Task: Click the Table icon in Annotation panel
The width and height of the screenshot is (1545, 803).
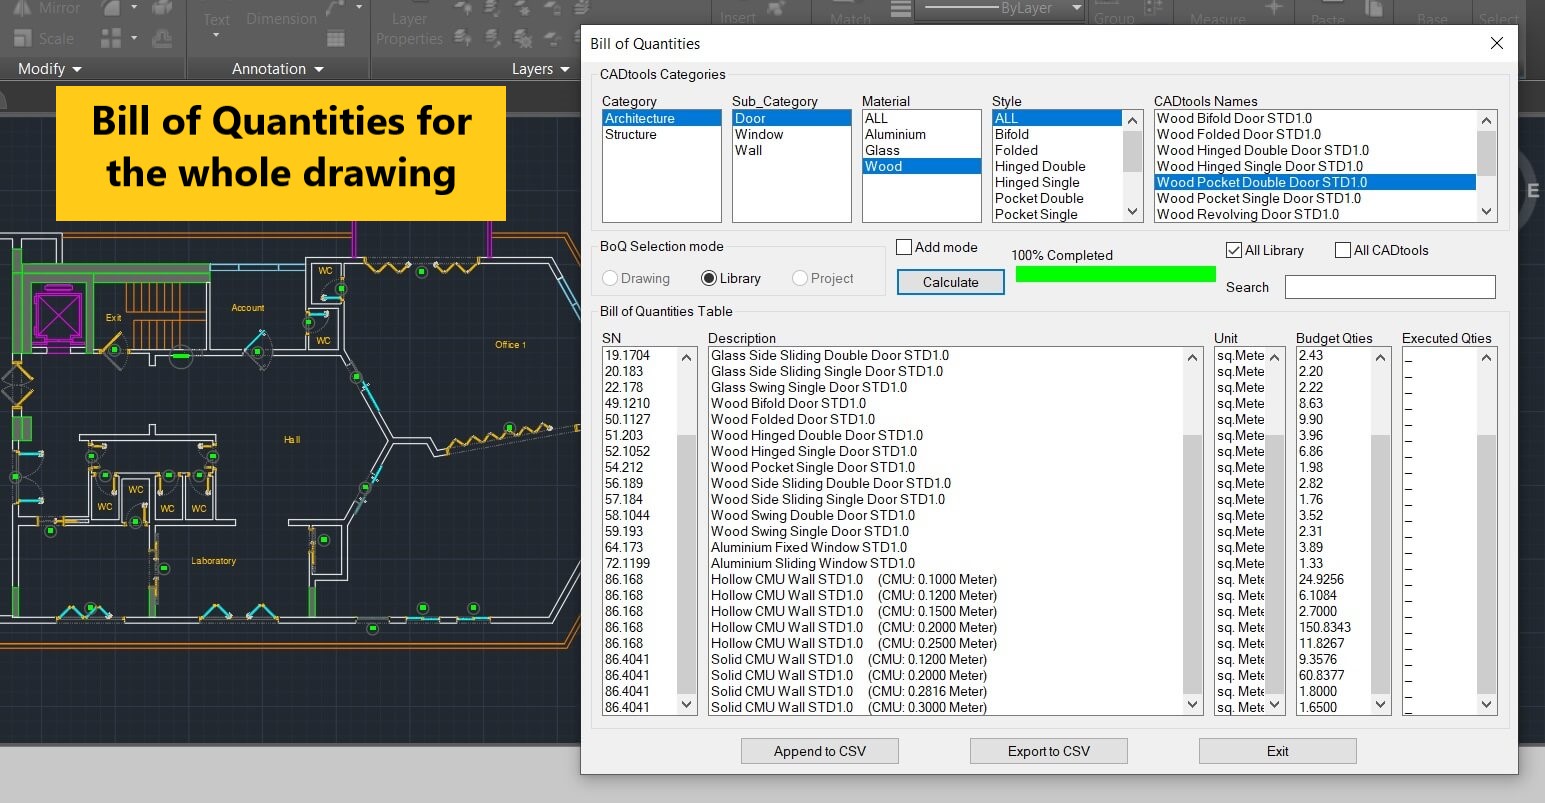Action: (336, 39)
